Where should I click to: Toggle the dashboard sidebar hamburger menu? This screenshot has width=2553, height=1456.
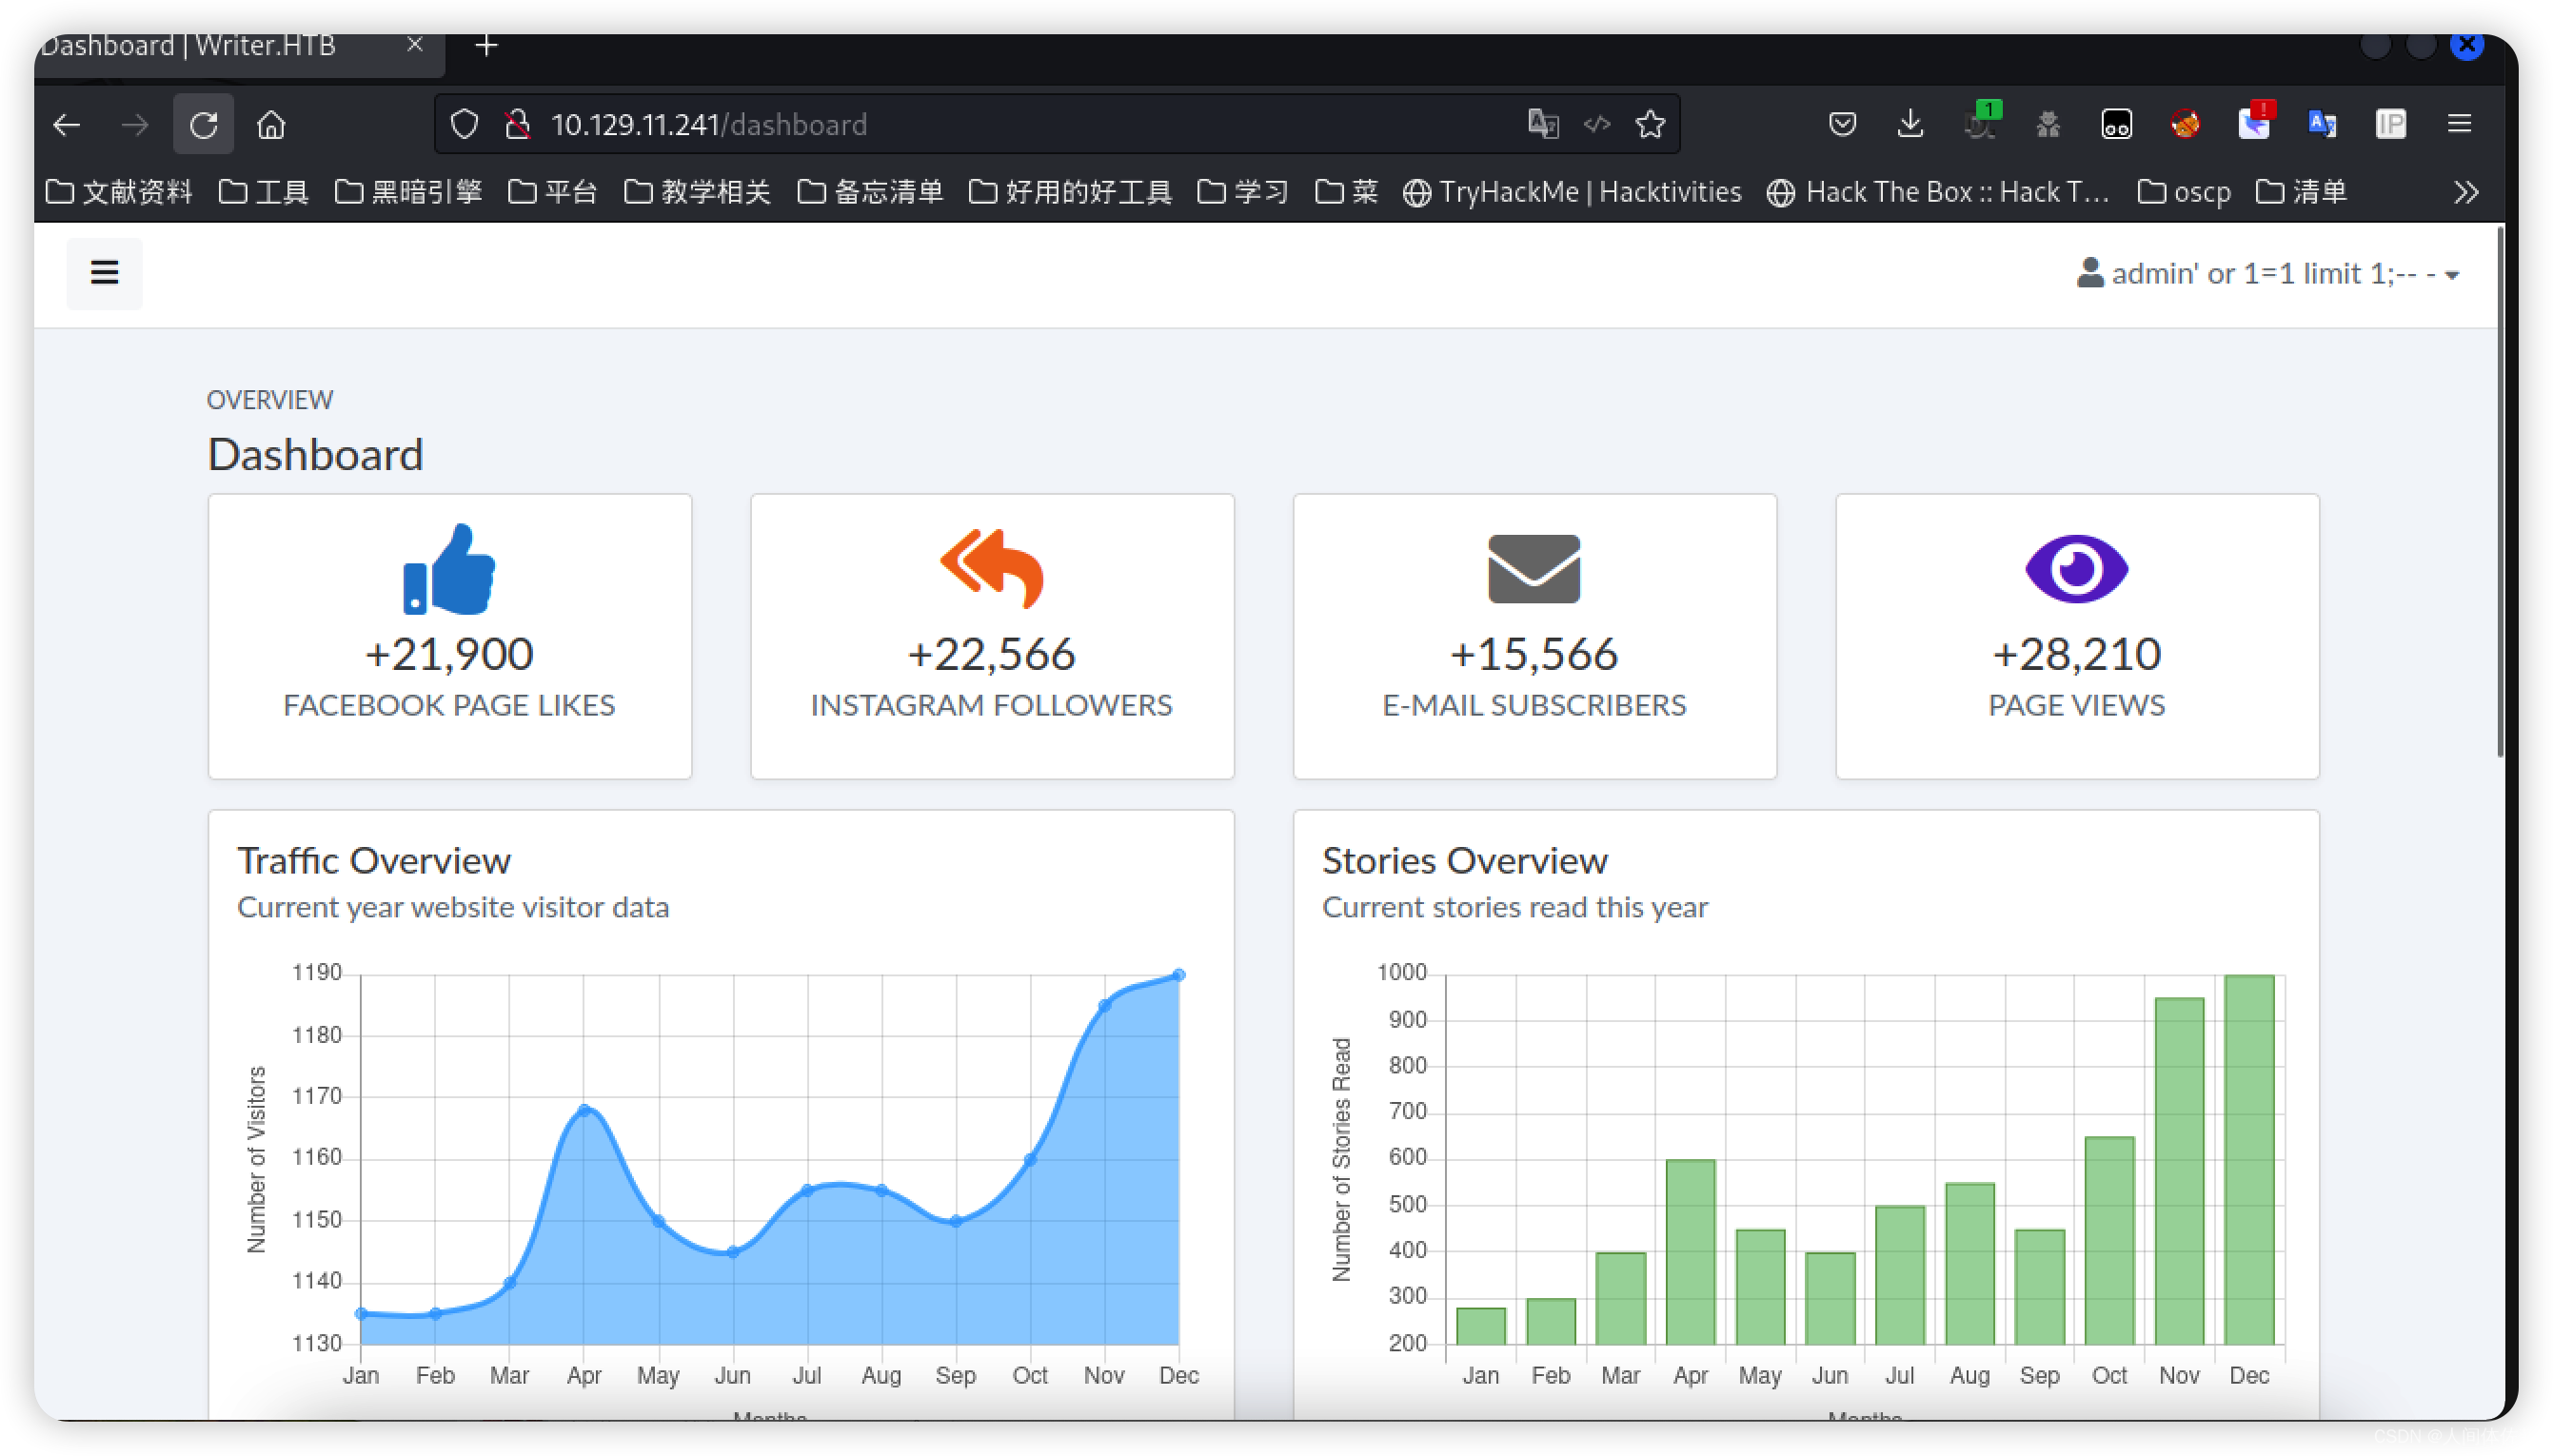[x=104, y=273]
